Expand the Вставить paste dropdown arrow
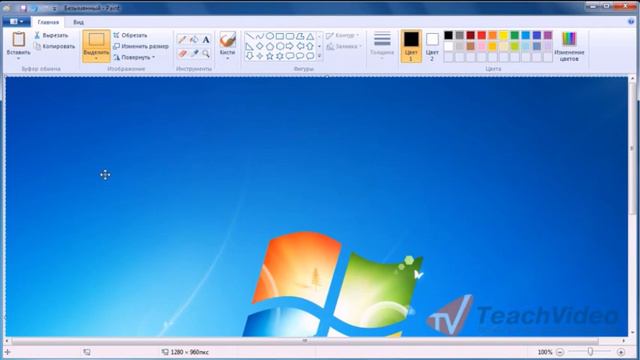 tap(18, 58)
